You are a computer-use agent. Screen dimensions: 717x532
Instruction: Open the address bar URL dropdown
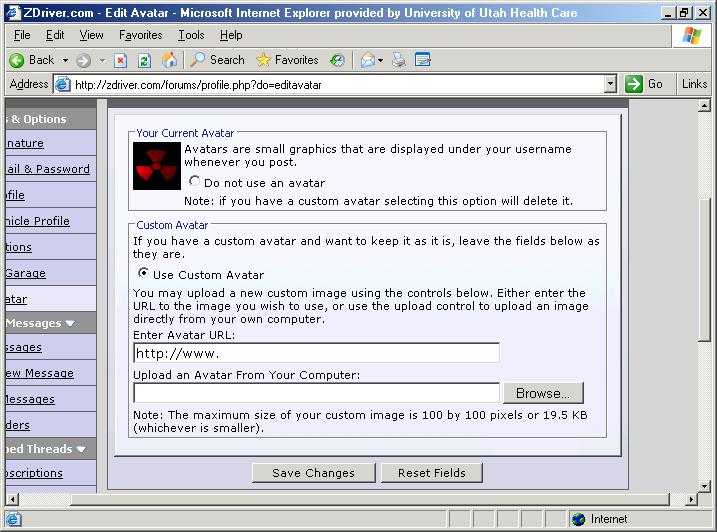click(610, 85)
